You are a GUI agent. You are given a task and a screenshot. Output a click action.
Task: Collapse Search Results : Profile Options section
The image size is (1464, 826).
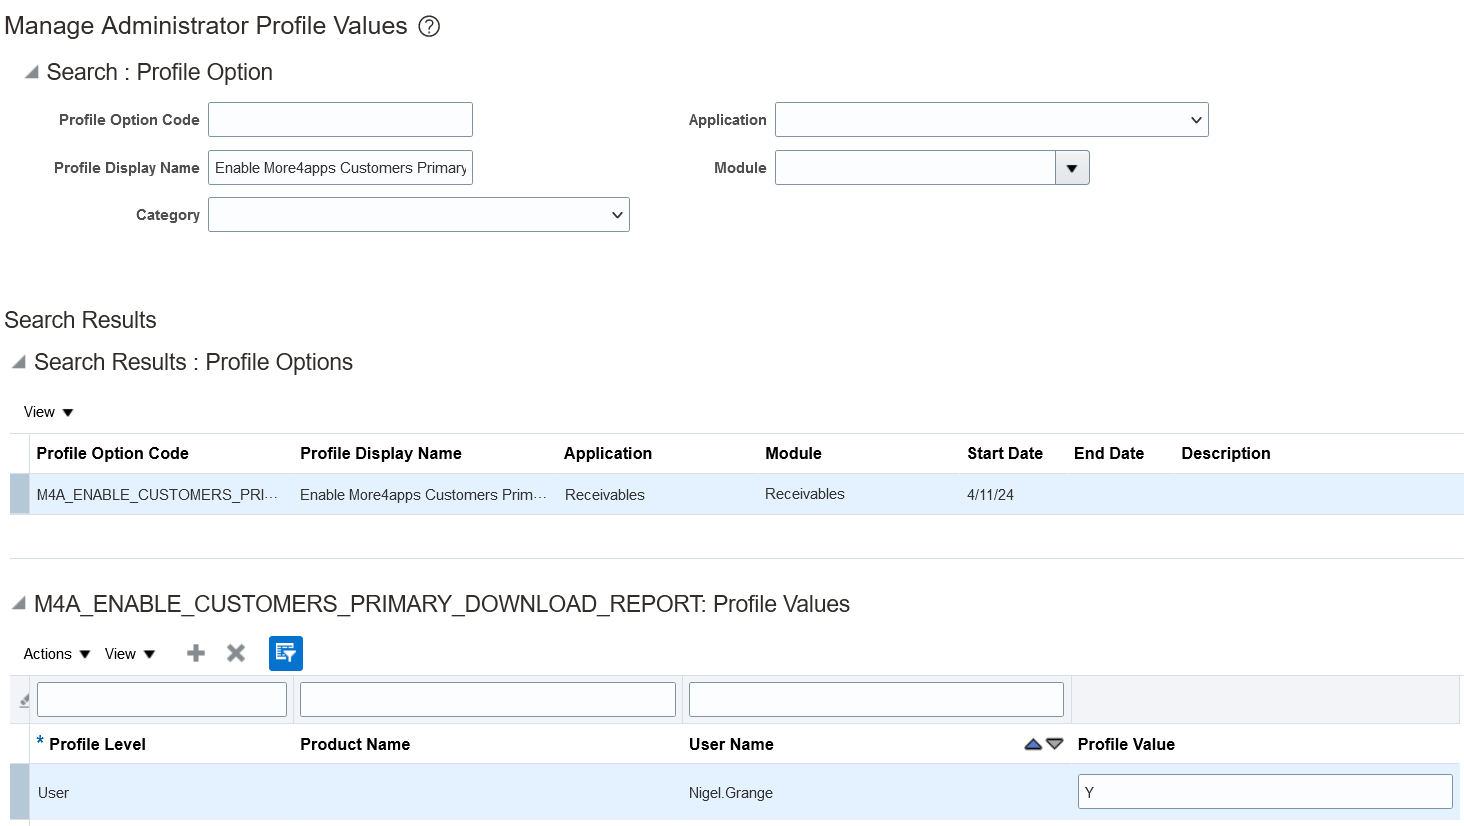(18, 362)
